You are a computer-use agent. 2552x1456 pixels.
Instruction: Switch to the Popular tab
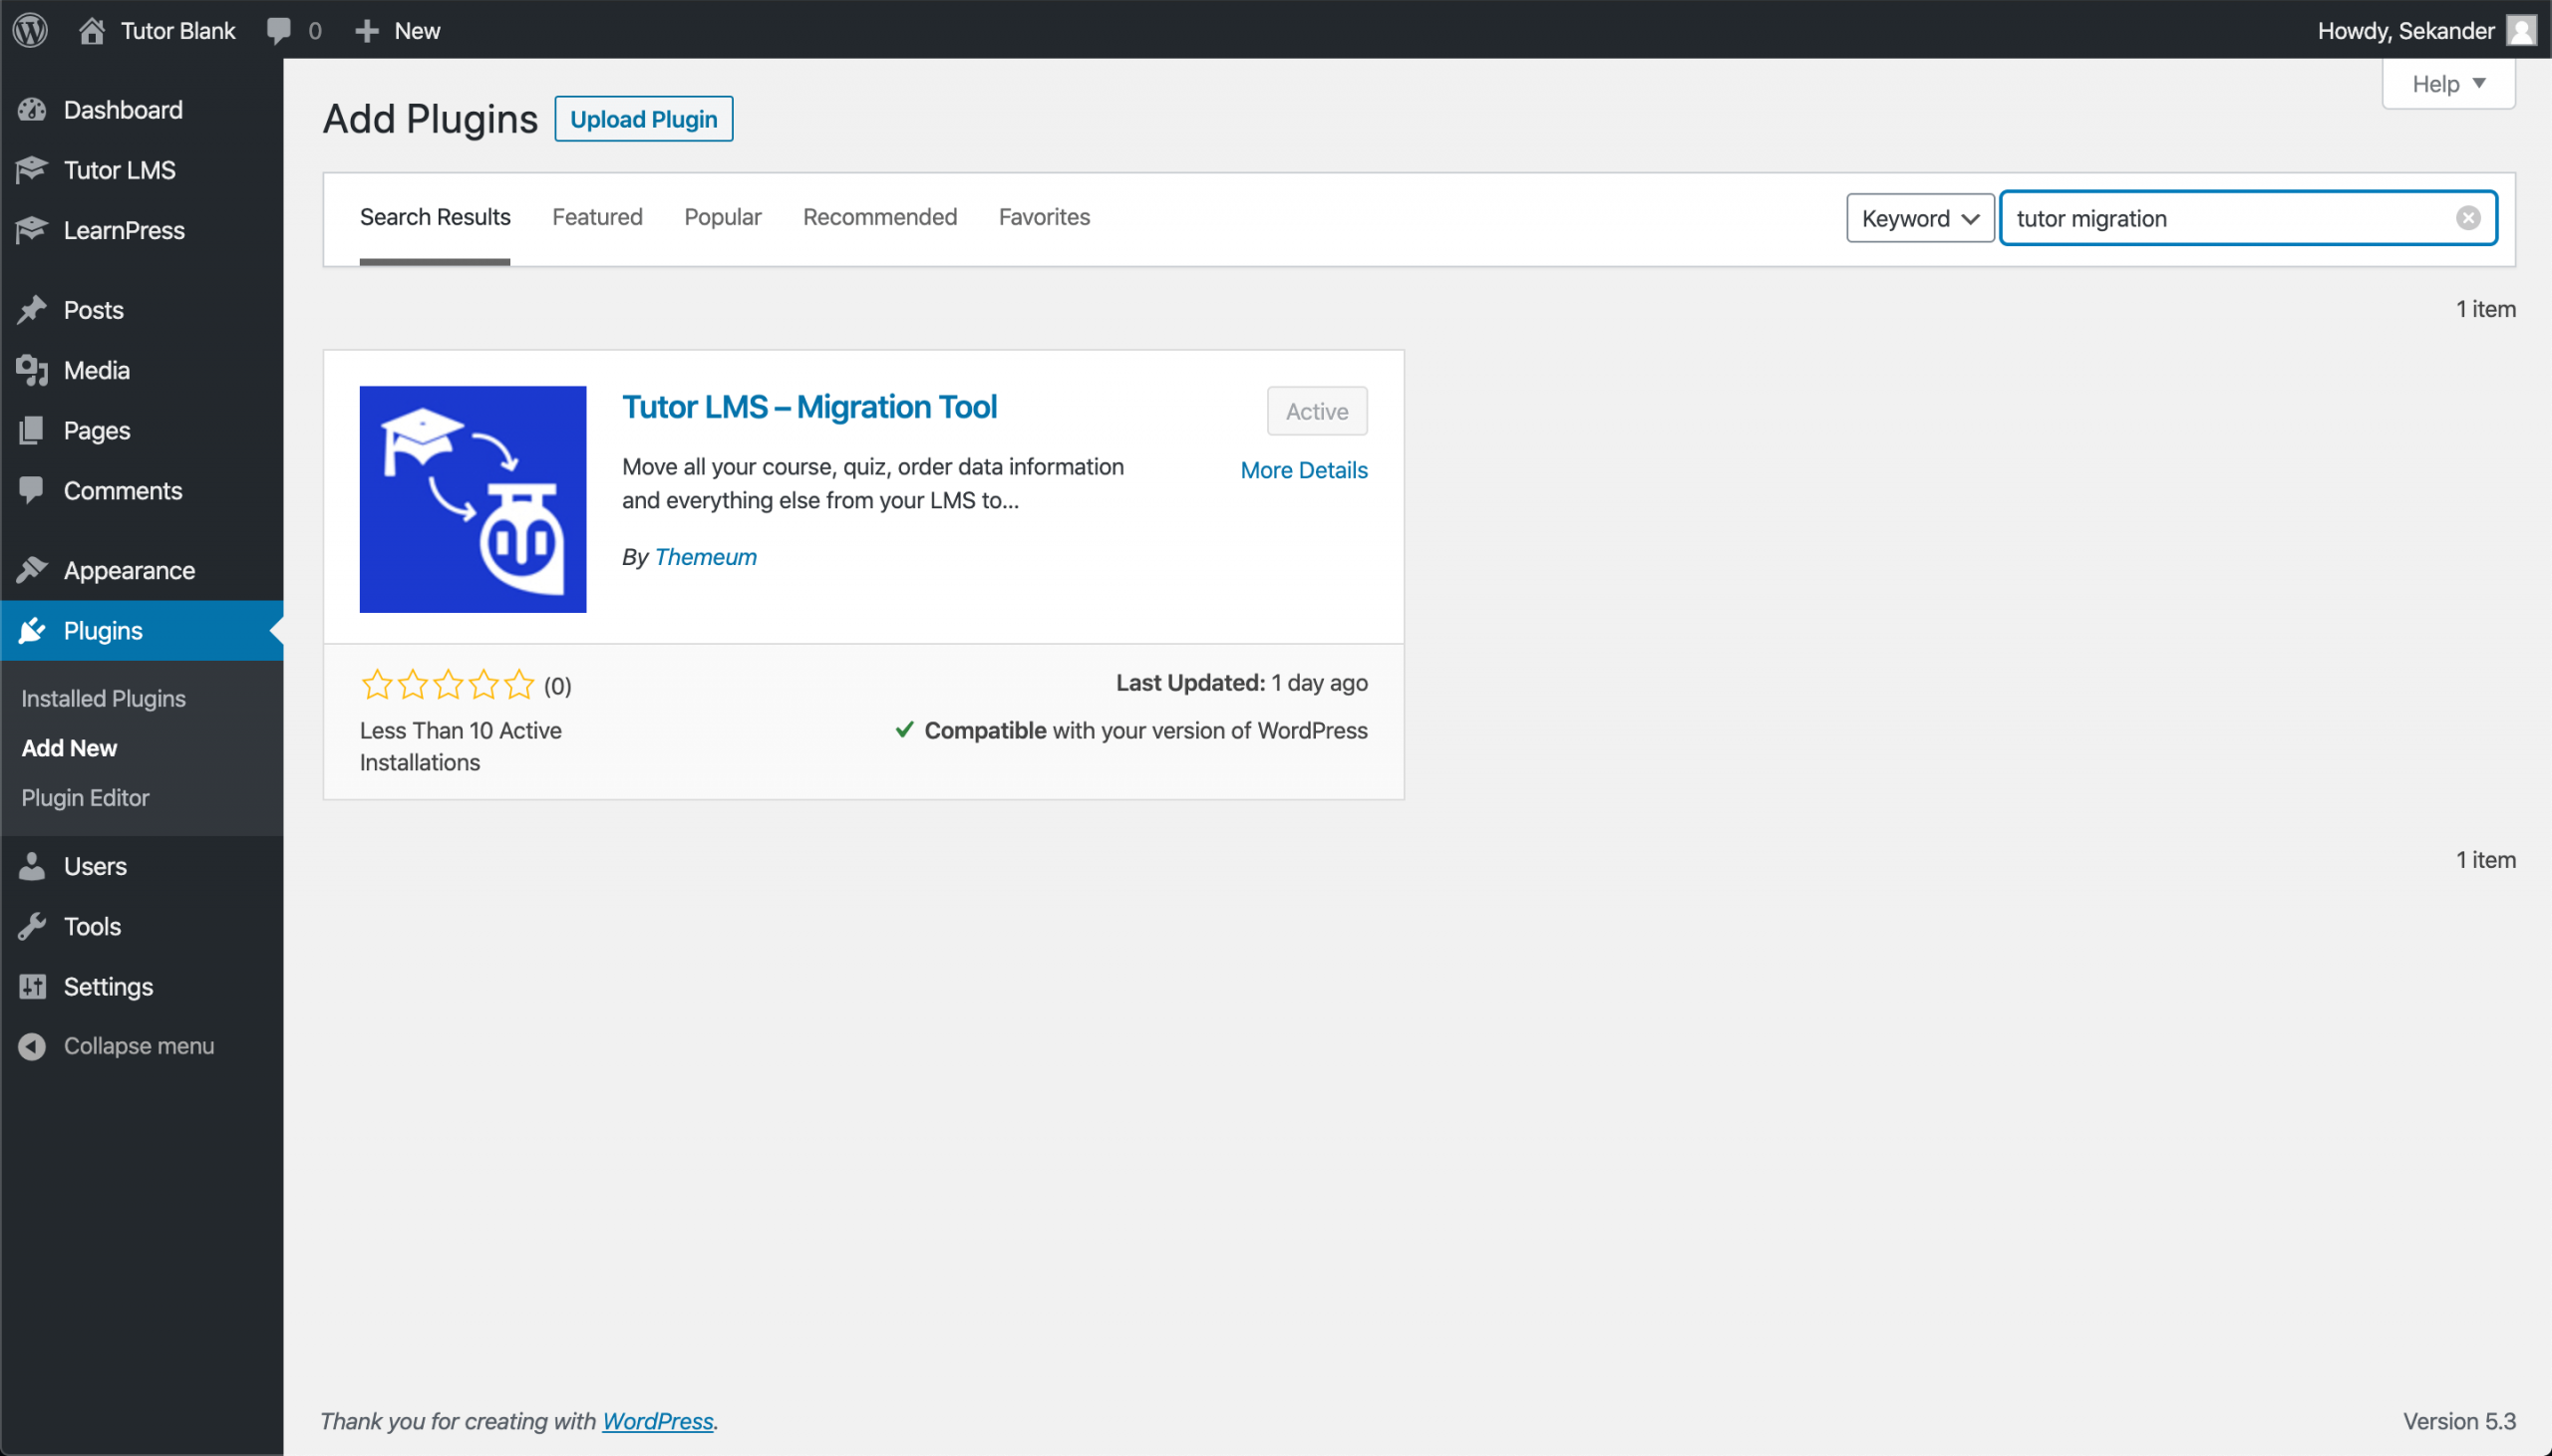[x=723, y=217]
